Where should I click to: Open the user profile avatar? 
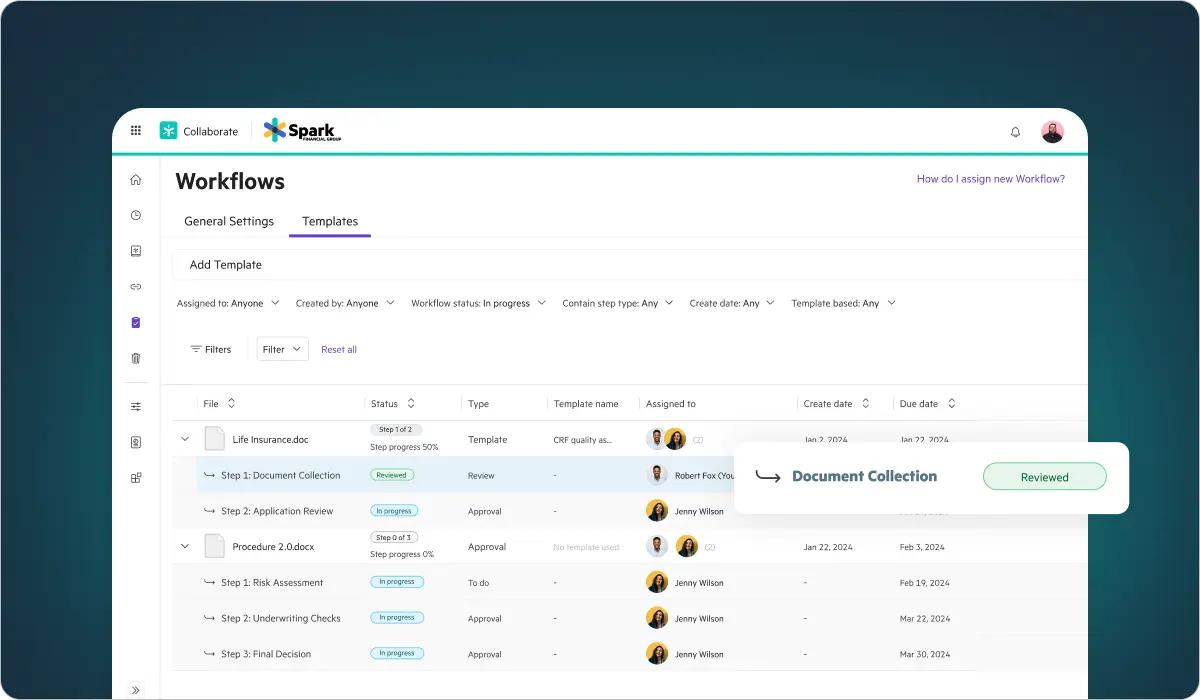[x=1052, y=132]
